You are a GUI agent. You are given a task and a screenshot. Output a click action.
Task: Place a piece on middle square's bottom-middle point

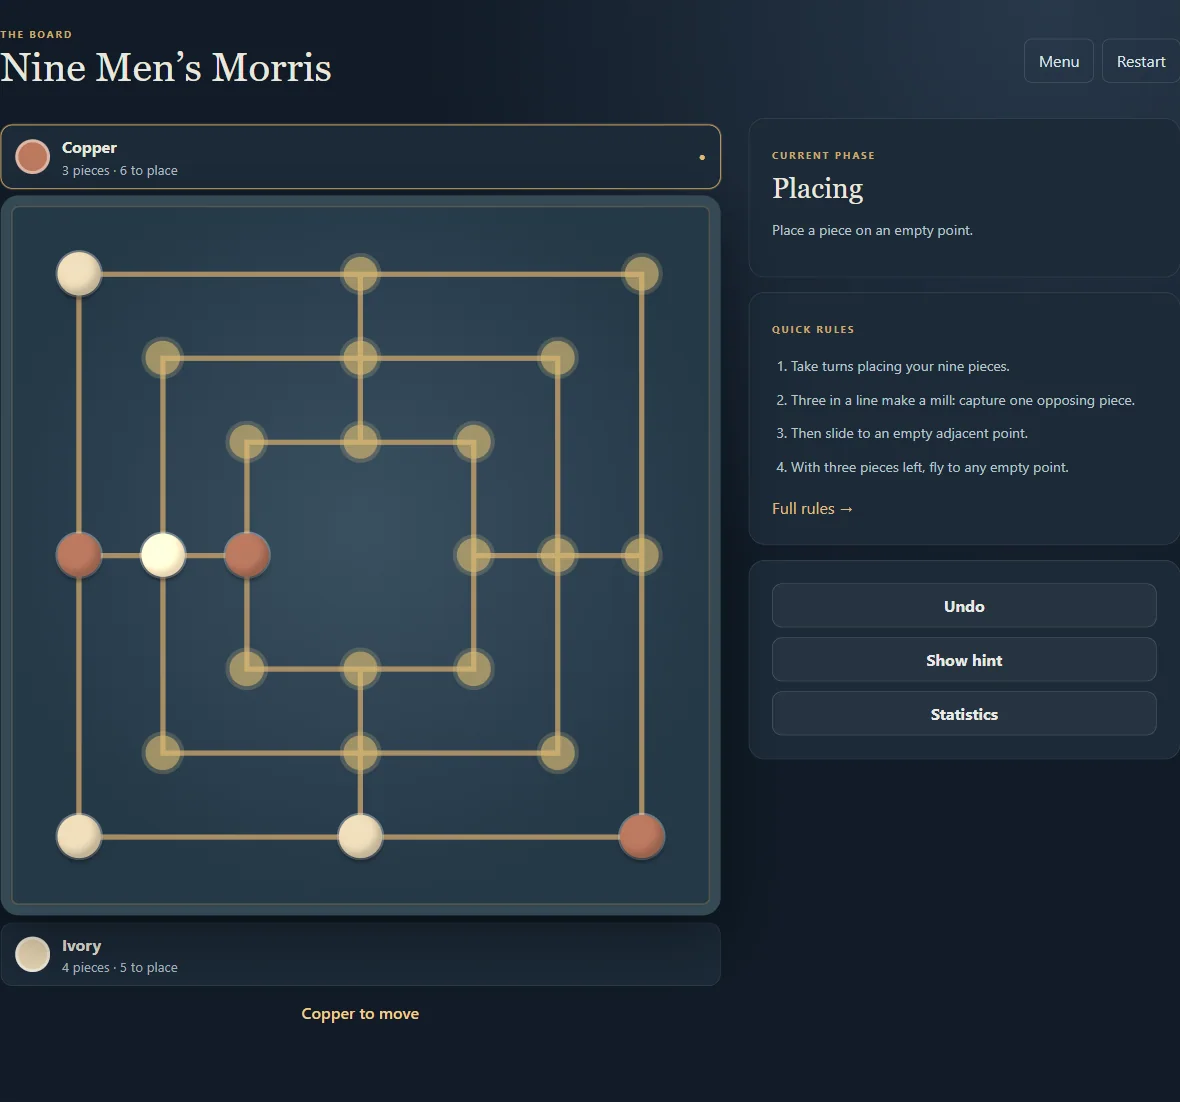(x=360, y=753)
